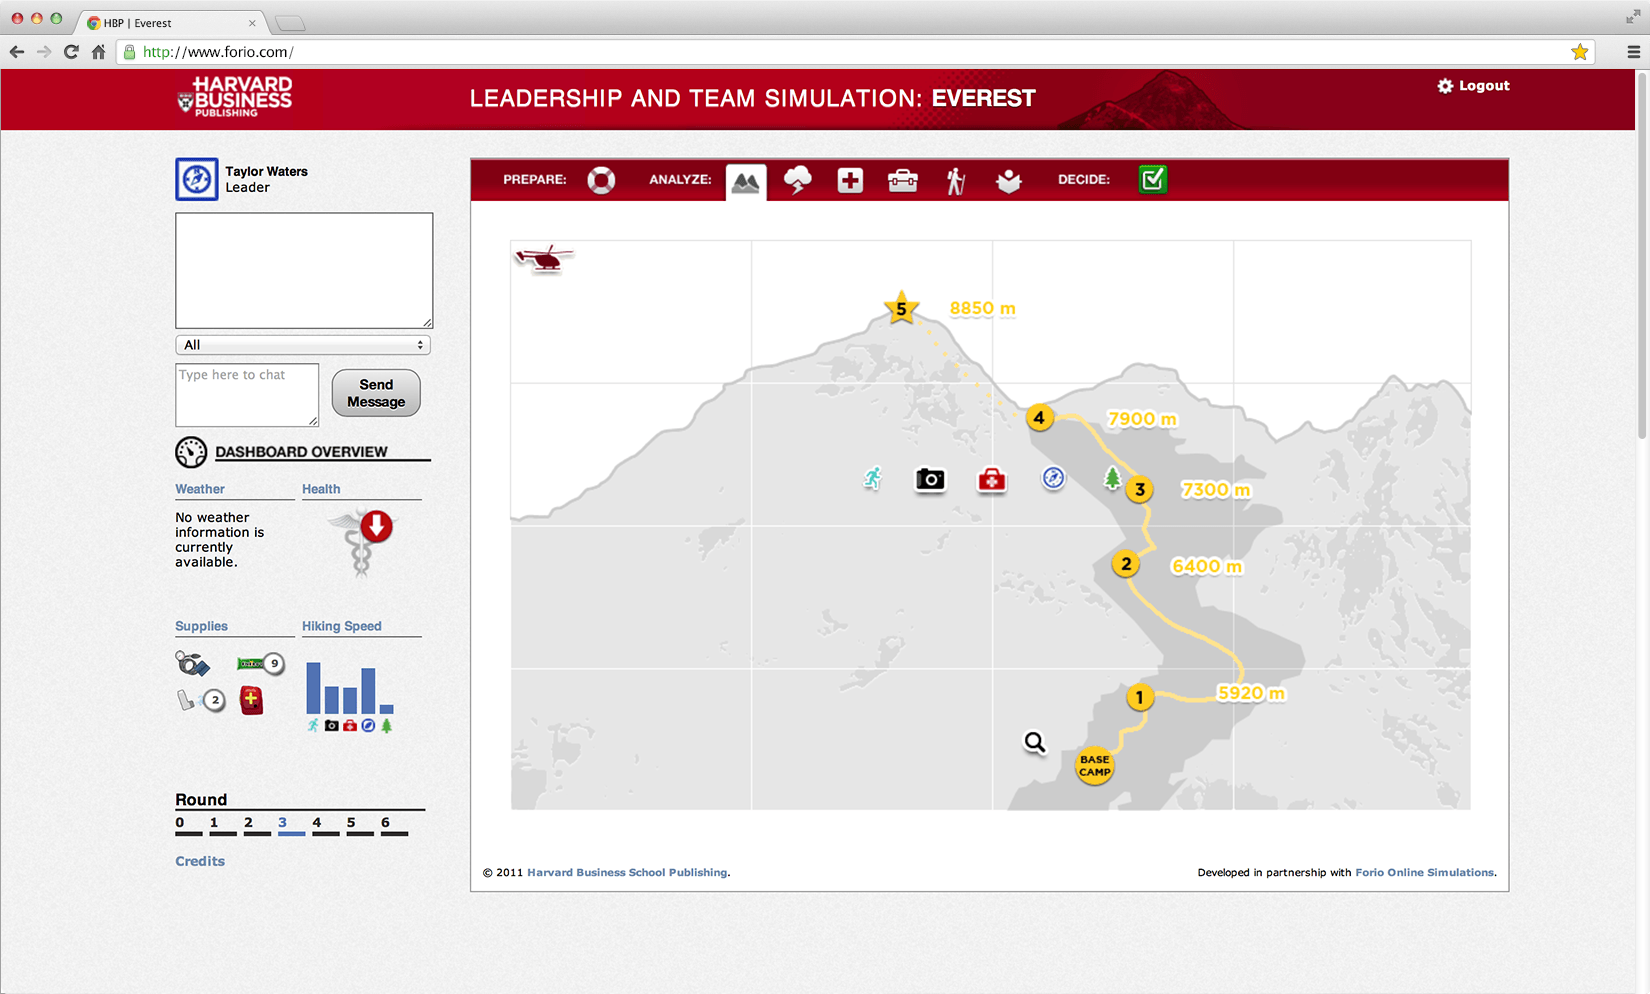Click the browser home icon

[x=98, y=52]
